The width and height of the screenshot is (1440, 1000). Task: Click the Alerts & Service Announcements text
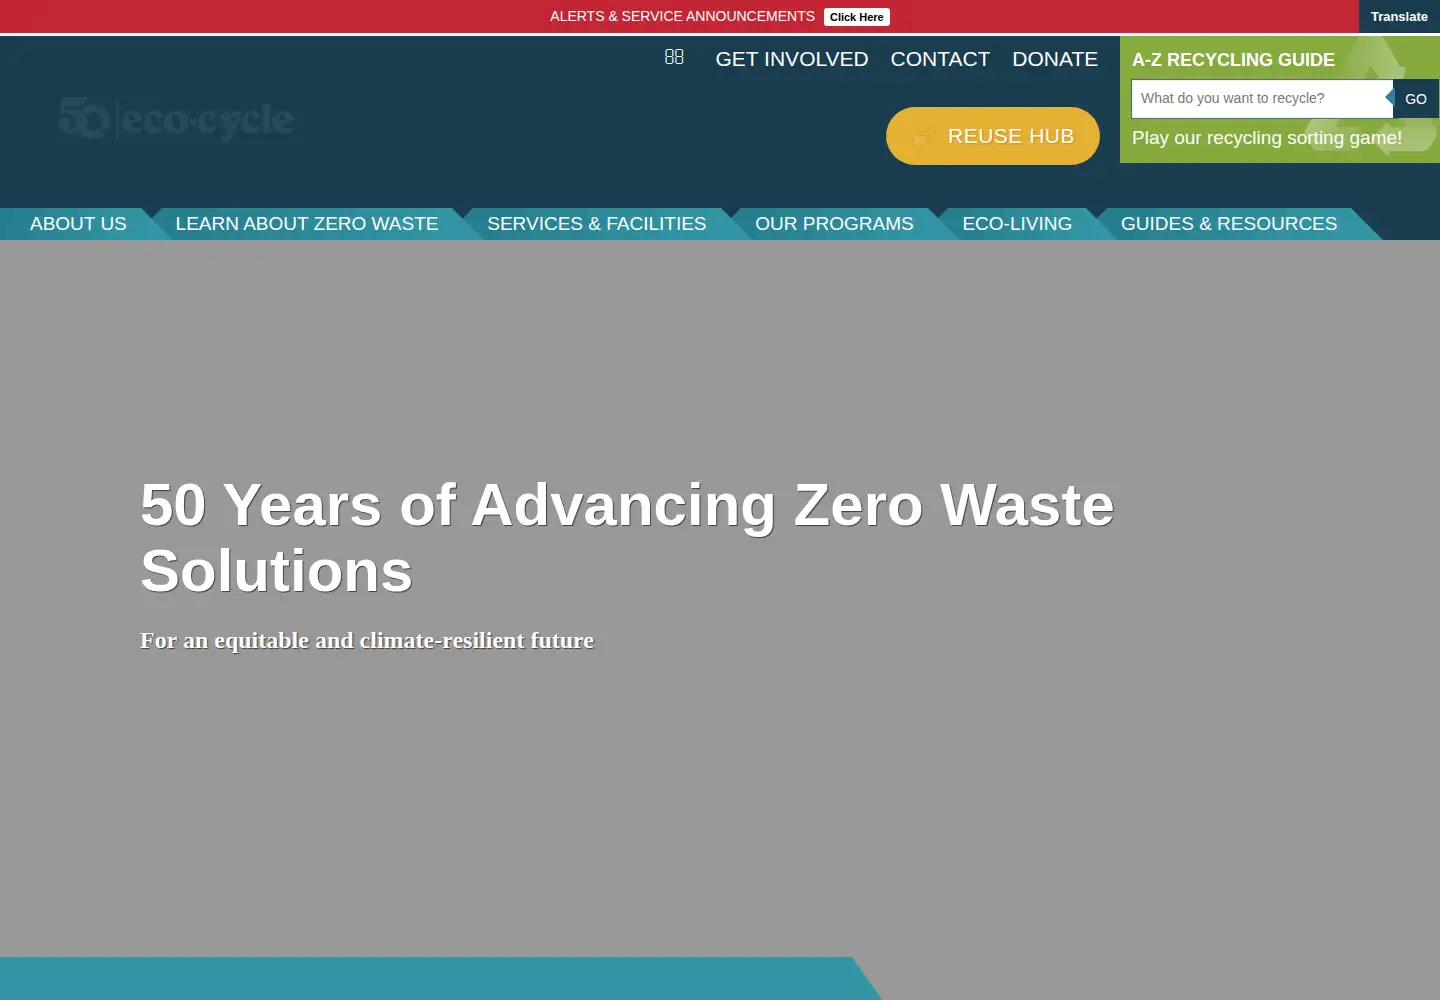682,17
